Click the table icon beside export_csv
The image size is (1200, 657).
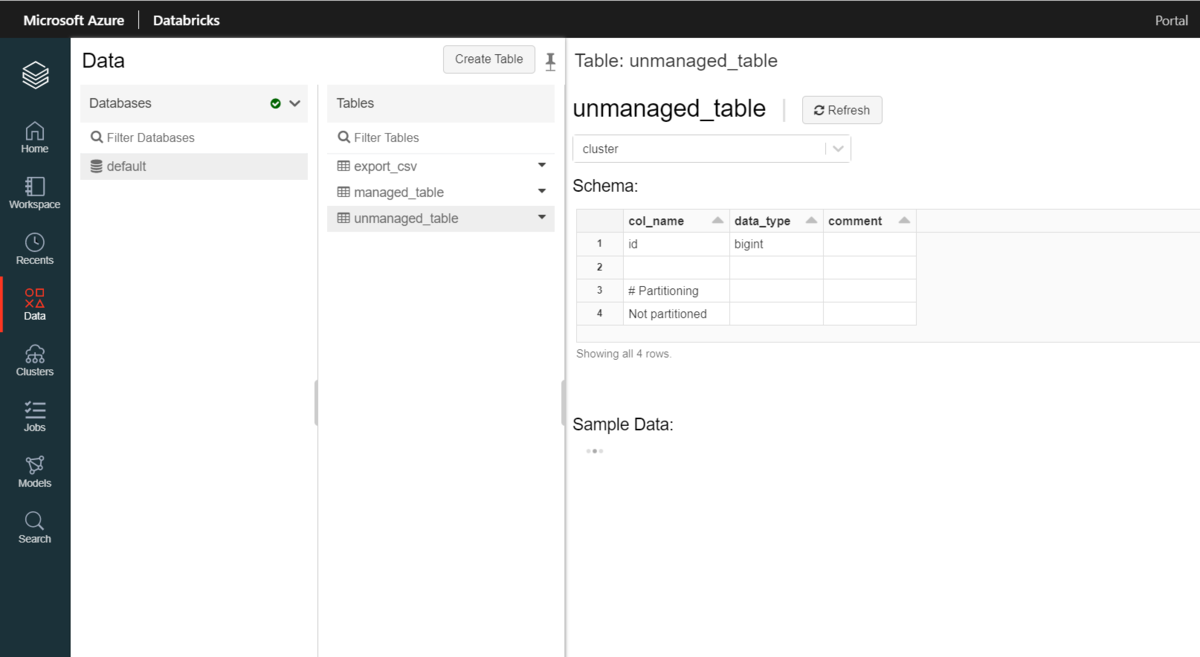[343, 166]
